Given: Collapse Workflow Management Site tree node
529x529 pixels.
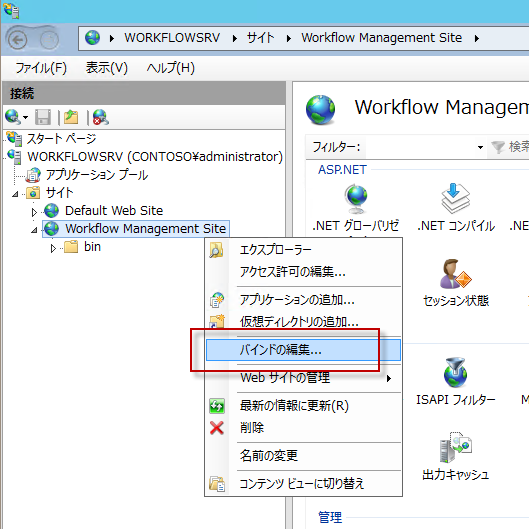Looking at the screenshot, I should (x=34, y=230).
